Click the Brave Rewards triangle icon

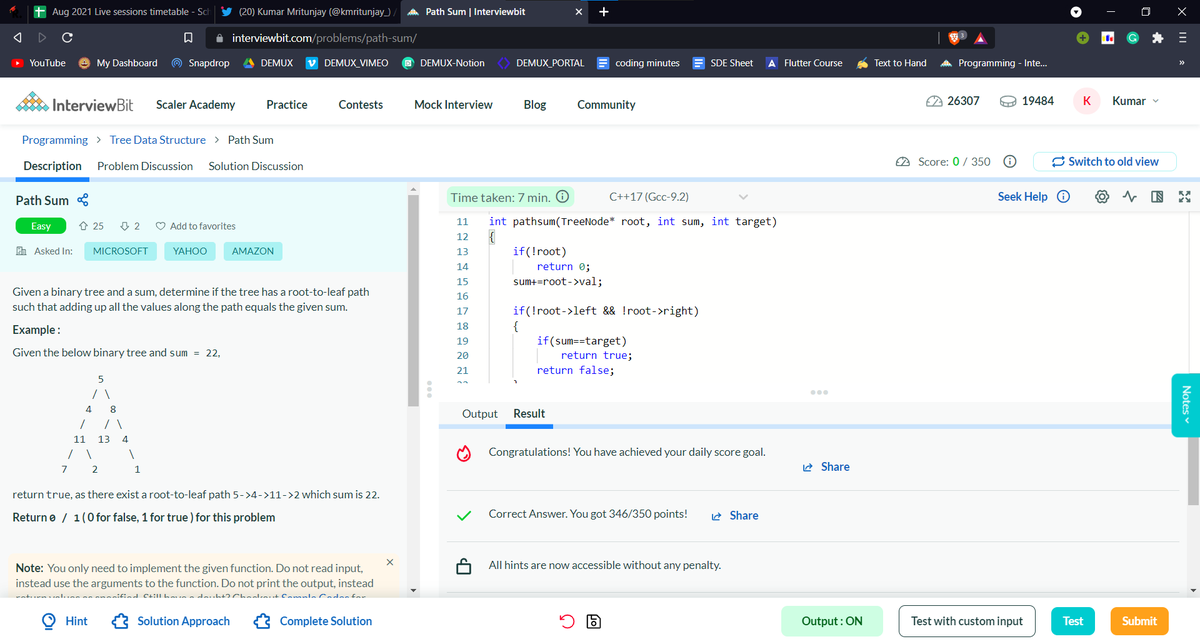click(982, 37)
